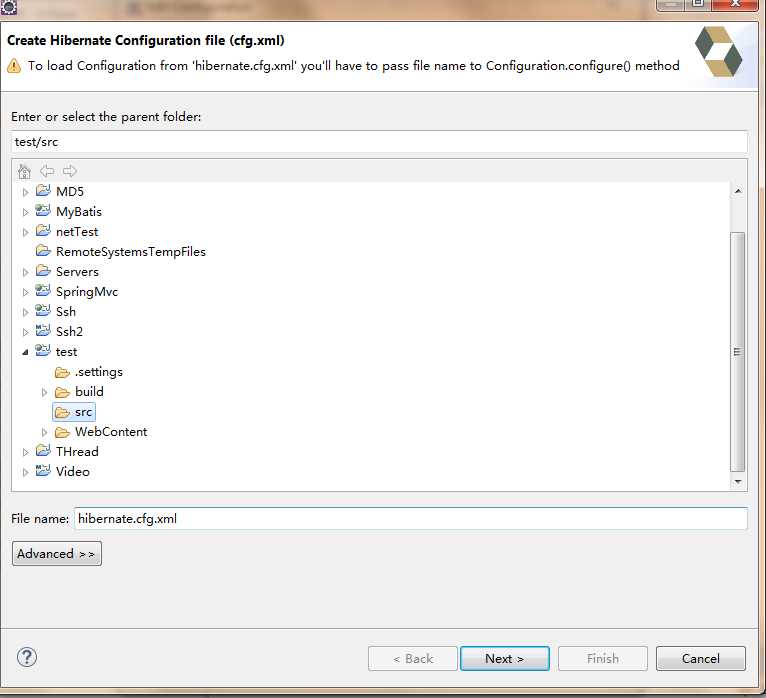Click the scrollbar down arrow

(738, 482)
